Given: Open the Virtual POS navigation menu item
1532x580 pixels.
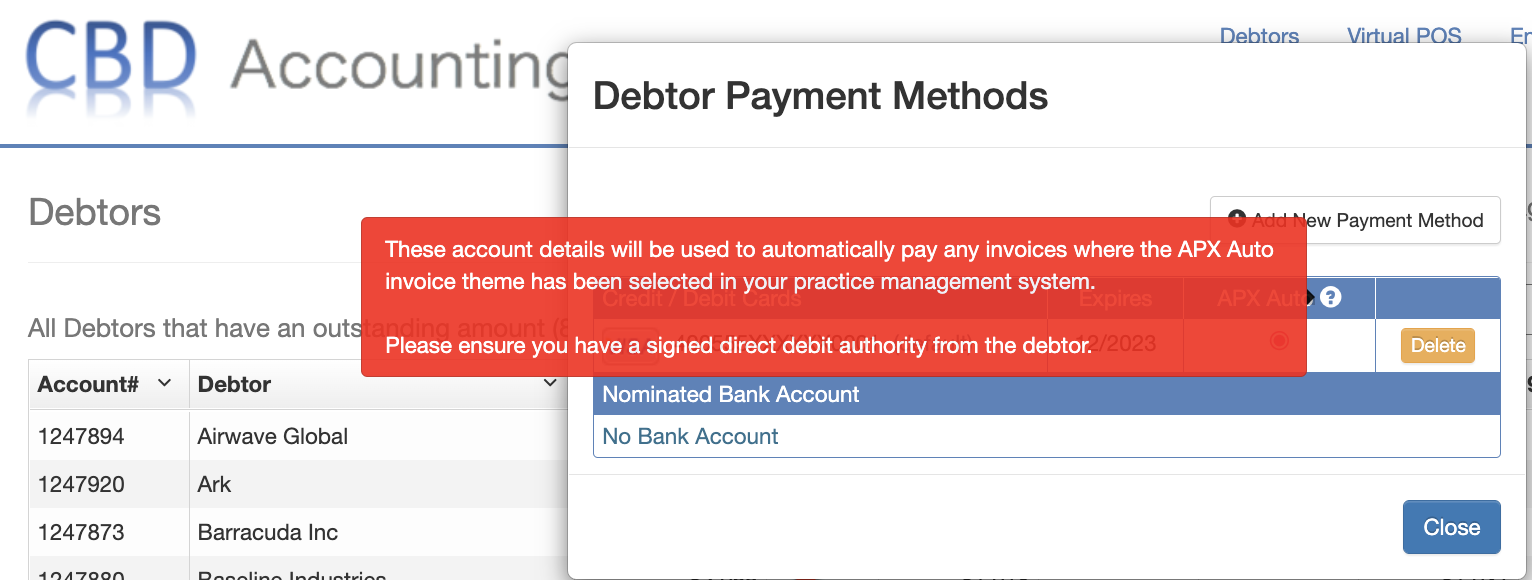Looking at the screenshot, I should tap(1403, 36).
